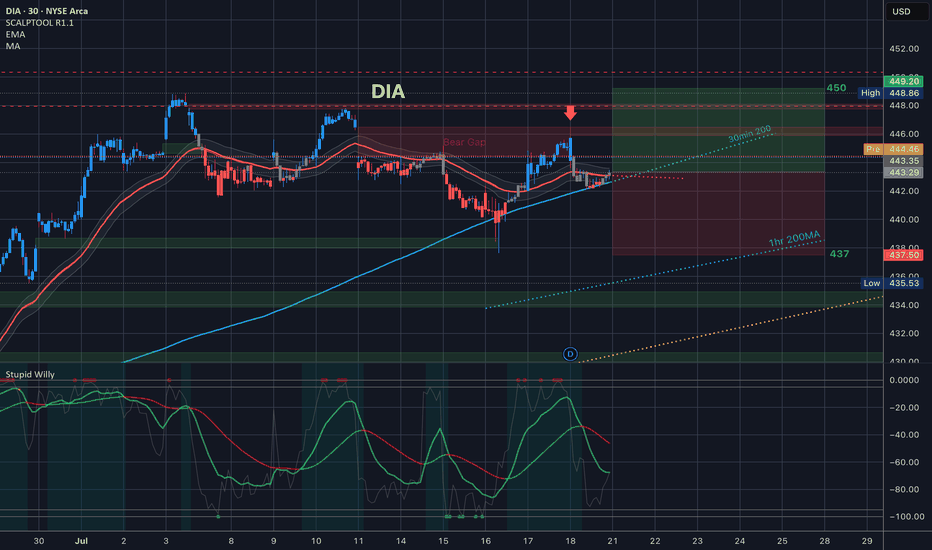Click −20.00 on the Stupid Willy scale
Viewport: 932px width, 550px height.
pyautogui.click(x=904, y=408)
